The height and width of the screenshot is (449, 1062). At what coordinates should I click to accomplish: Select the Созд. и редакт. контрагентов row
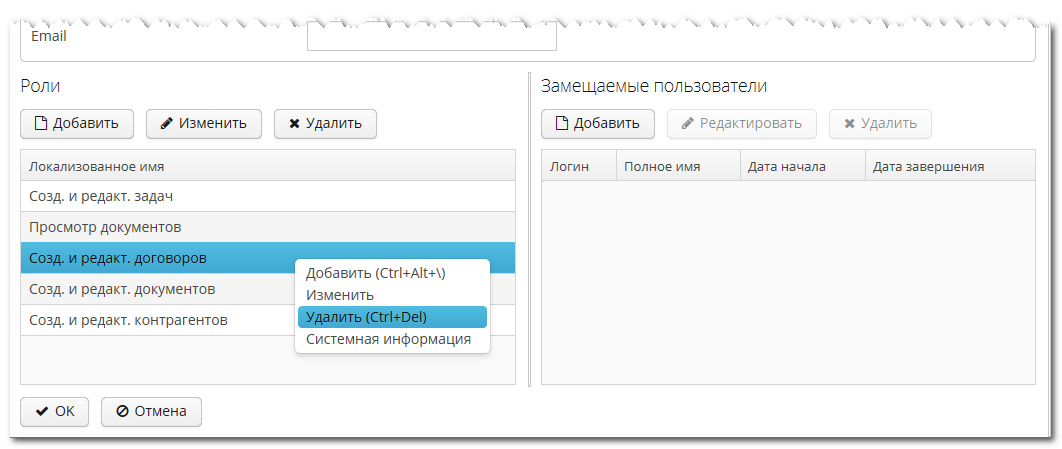(128, 320)
